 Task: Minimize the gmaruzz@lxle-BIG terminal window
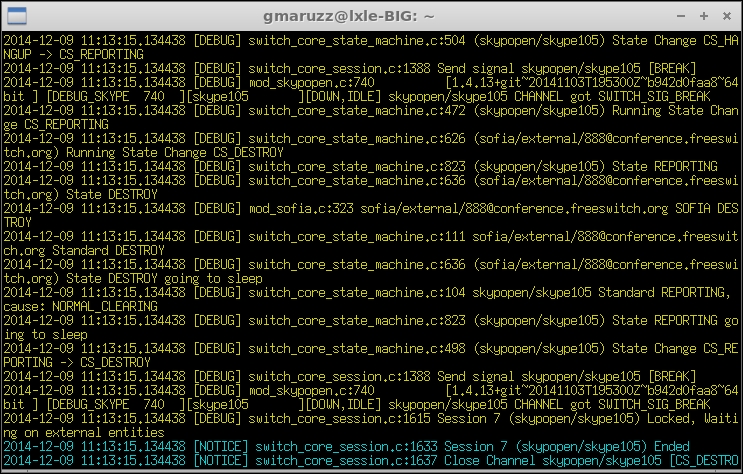681,16
